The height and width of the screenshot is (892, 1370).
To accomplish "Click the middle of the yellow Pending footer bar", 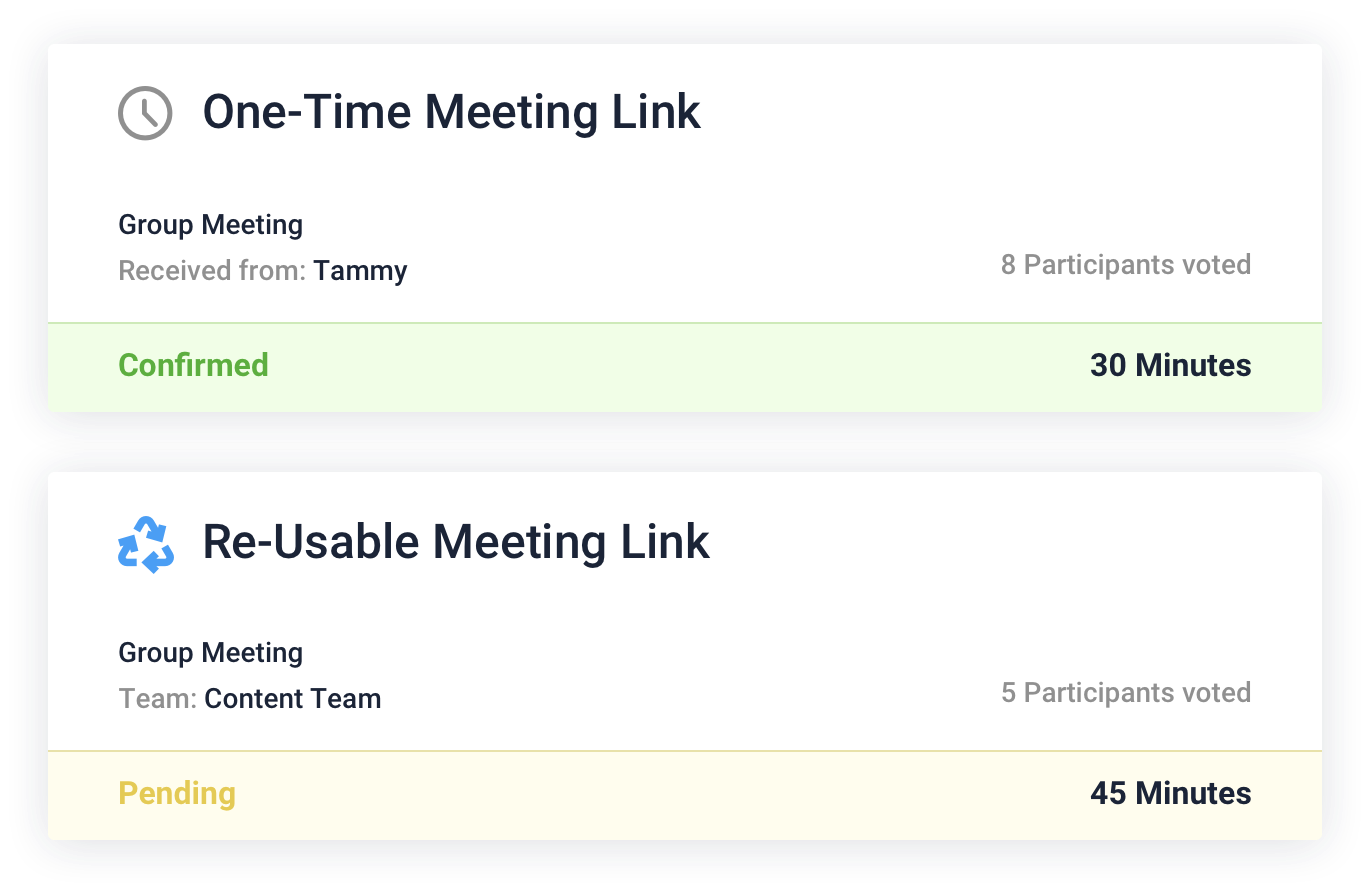I will (685, 794).
